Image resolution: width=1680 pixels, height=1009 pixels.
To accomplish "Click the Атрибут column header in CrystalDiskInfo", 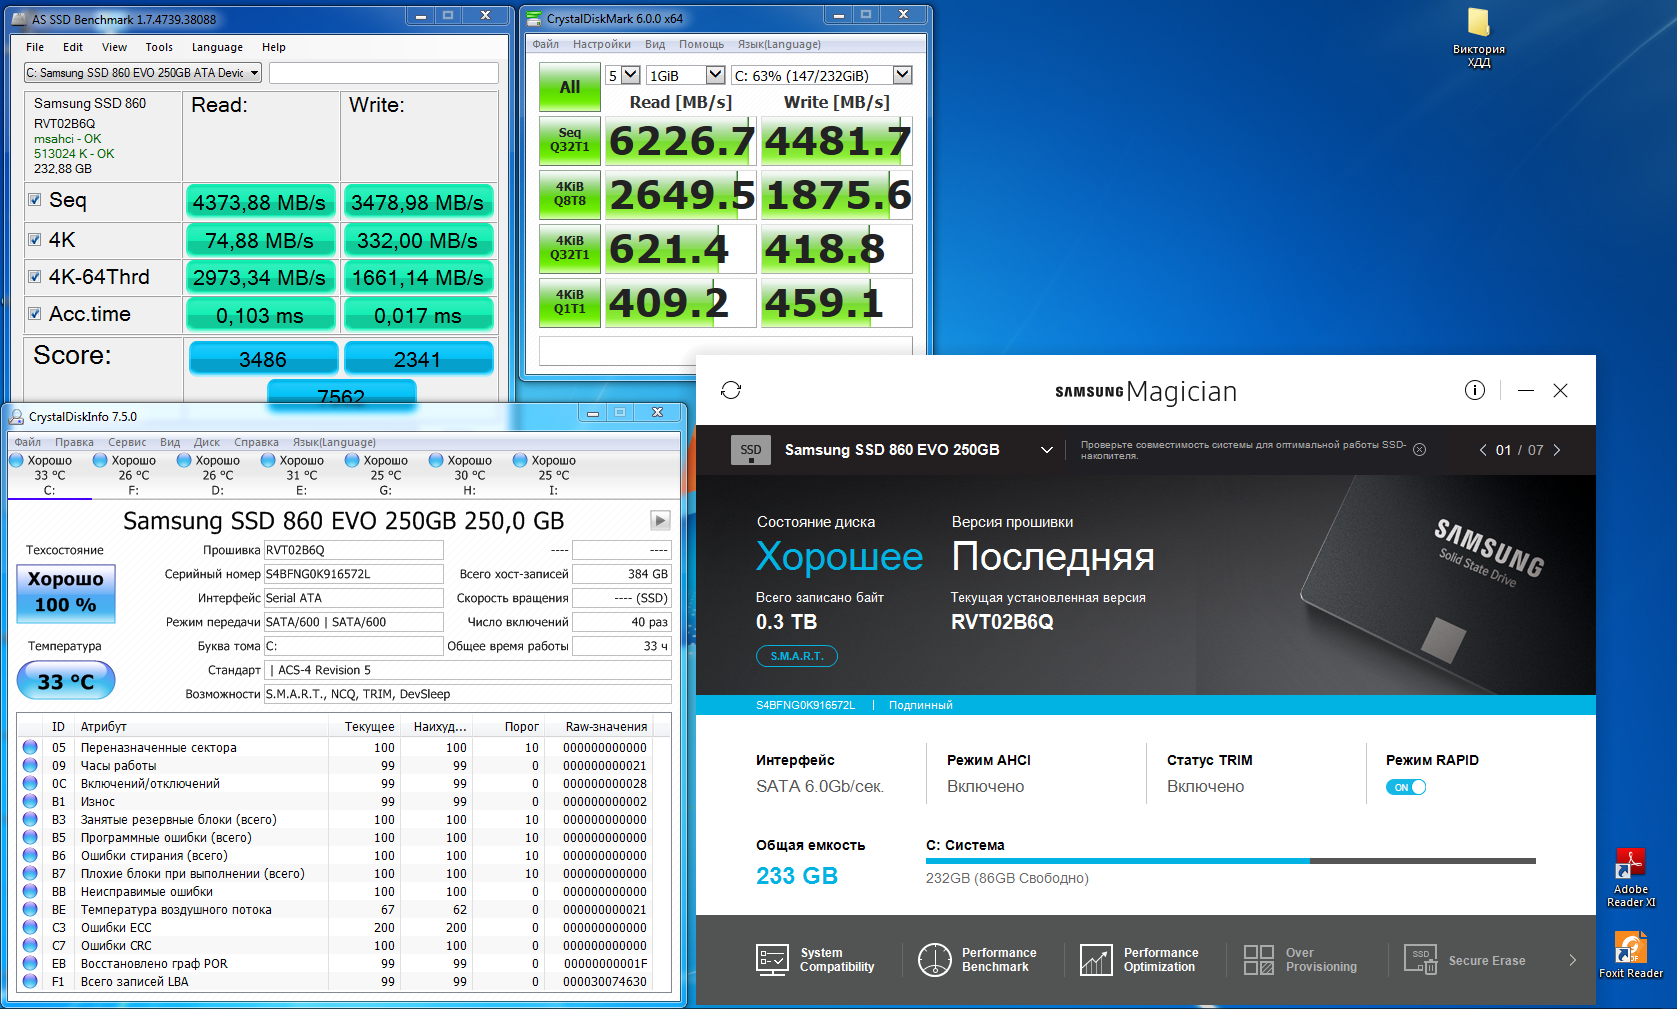I will (x=203, y=727).
